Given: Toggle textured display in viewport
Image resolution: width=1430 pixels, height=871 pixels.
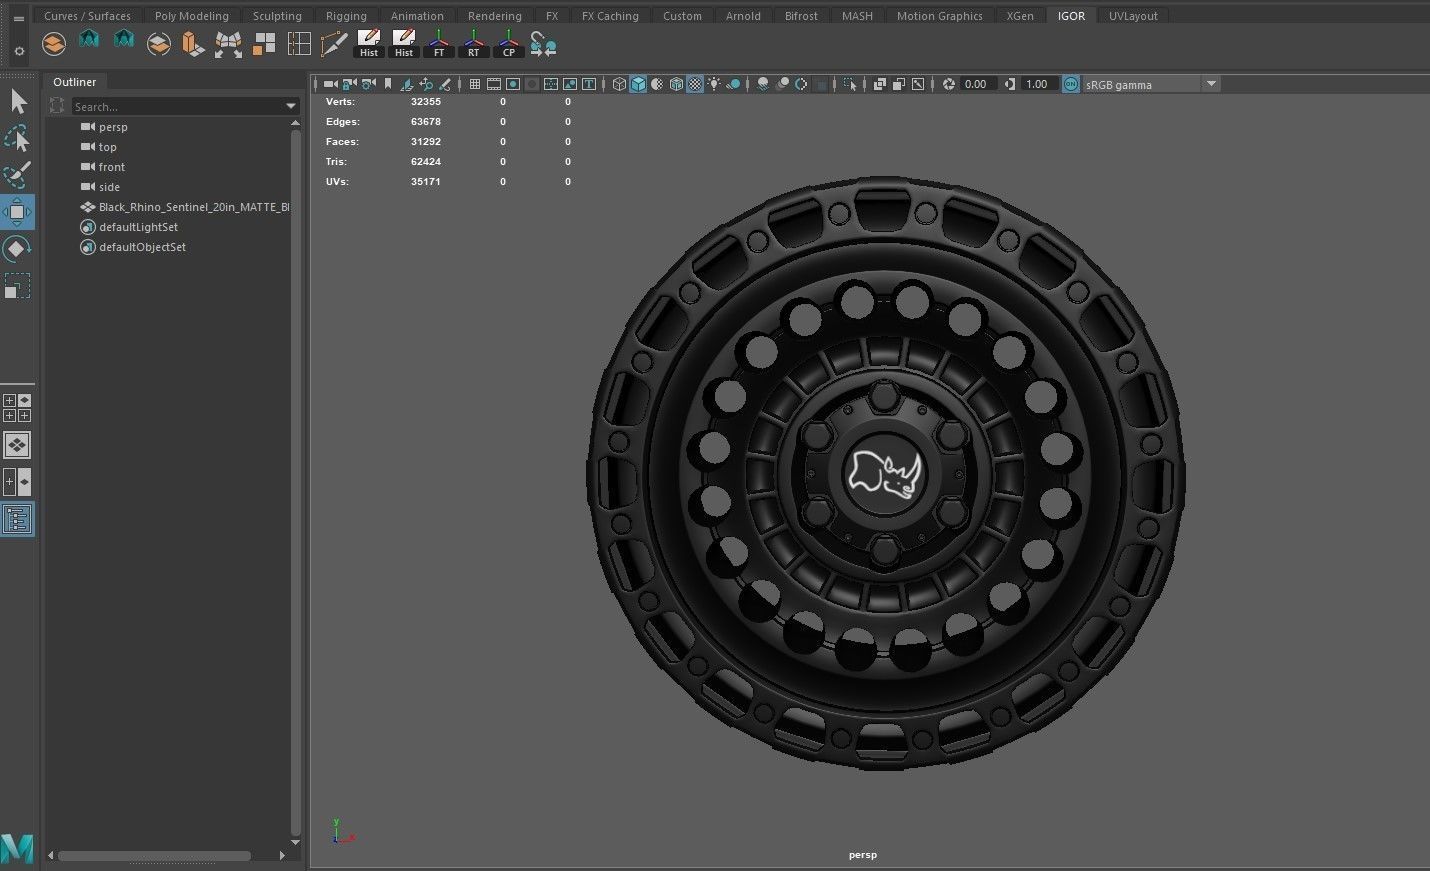Looking at the screenshot, I should coord(695,84).
